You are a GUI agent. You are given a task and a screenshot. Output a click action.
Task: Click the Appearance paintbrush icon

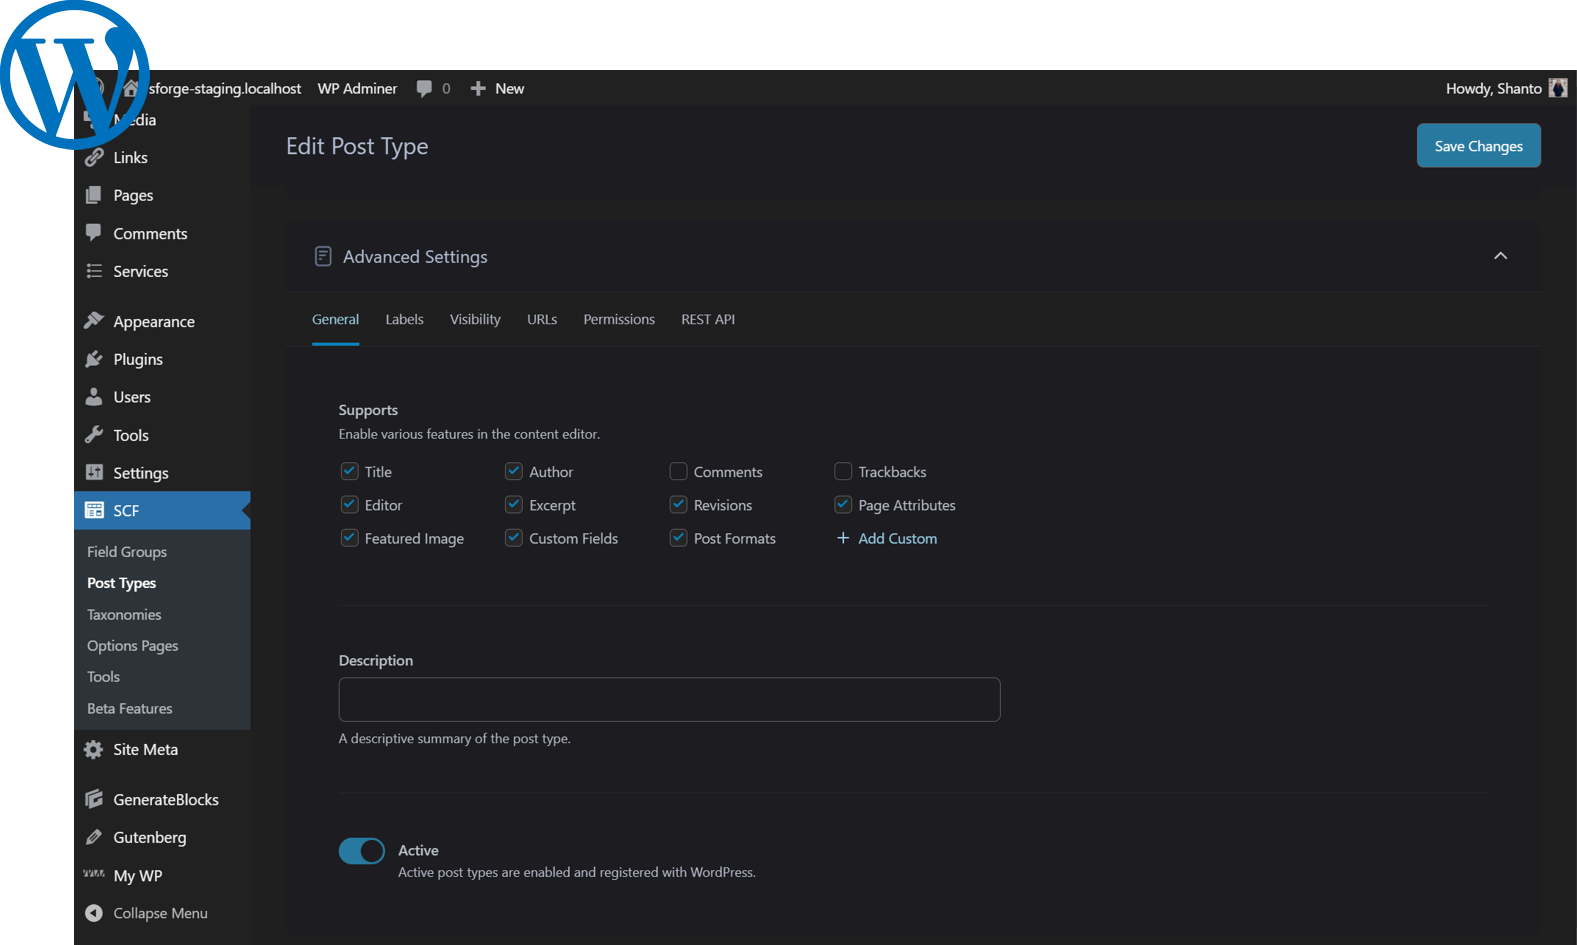[x=94, y=321]
